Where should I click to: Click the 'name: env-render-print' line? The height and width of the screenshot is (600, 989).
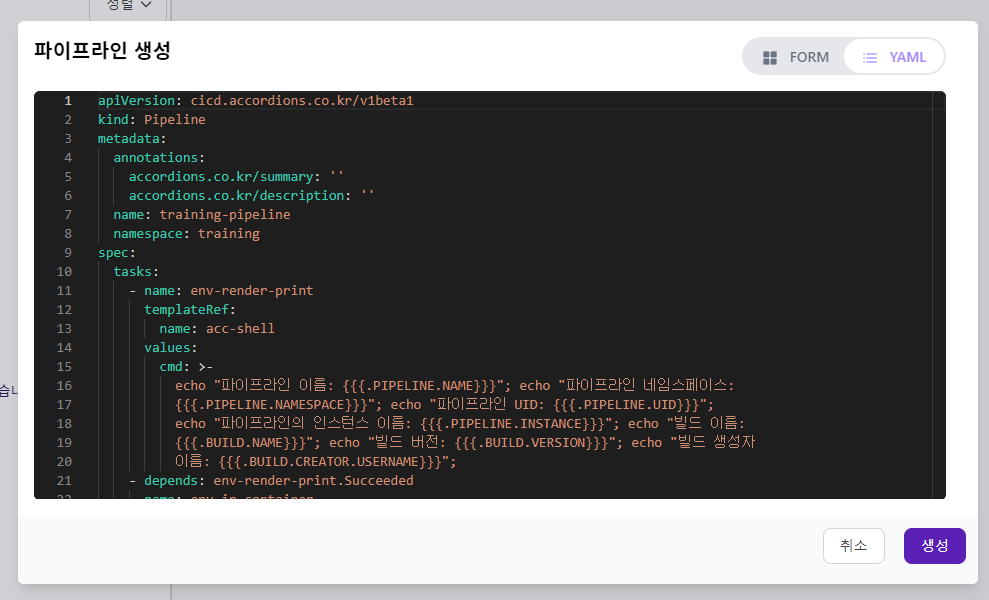pyautogui.click(x=221, y=290)
